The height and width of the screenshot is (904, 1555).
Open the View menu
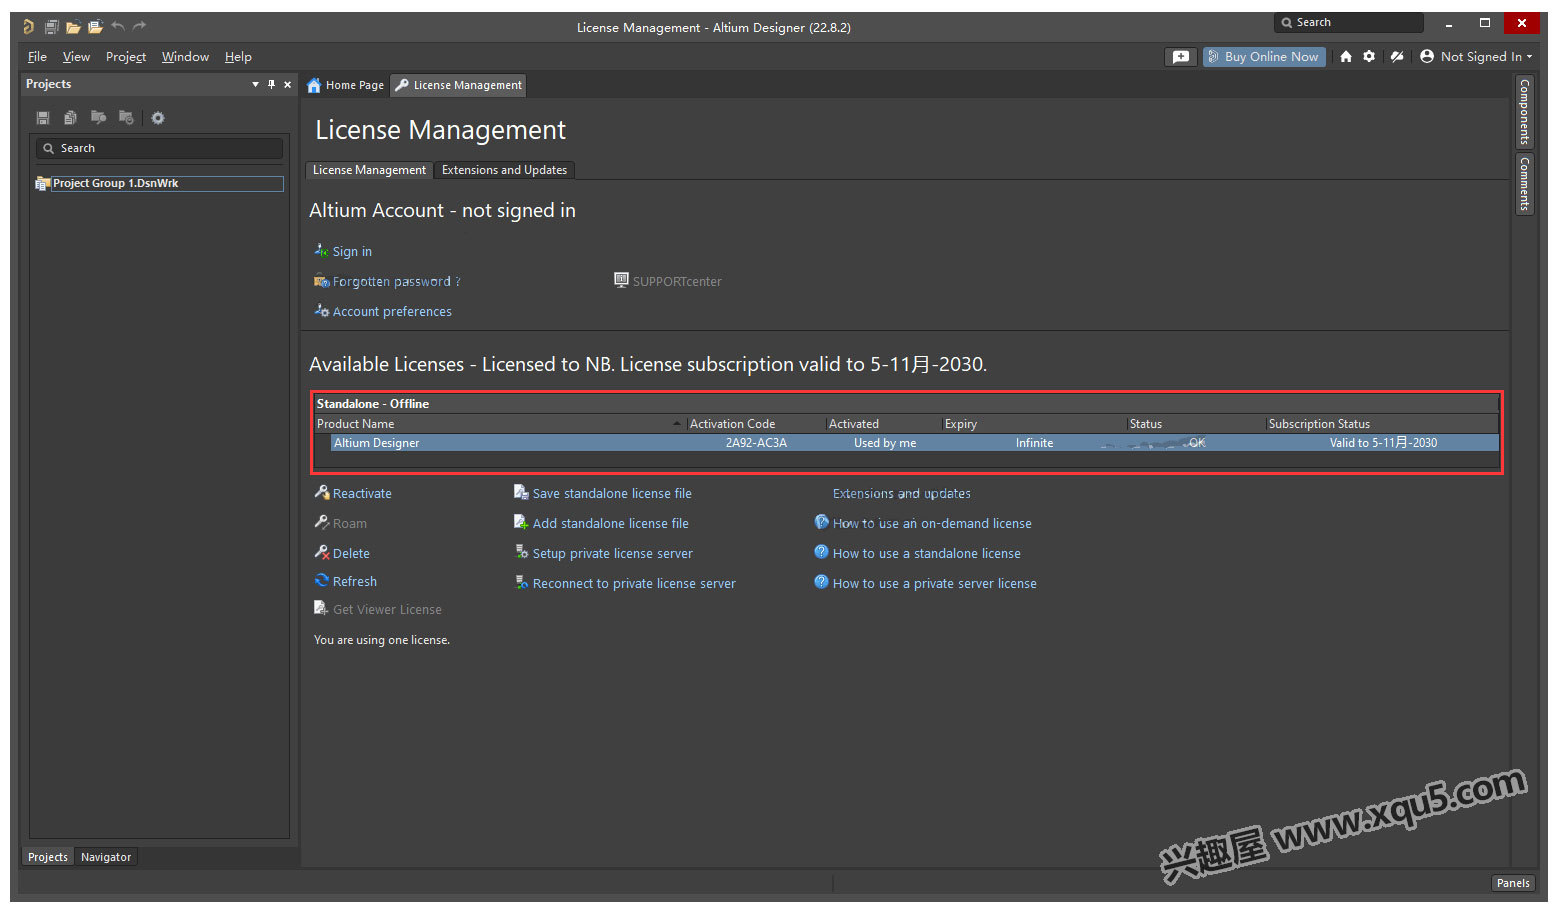(76, 57)
